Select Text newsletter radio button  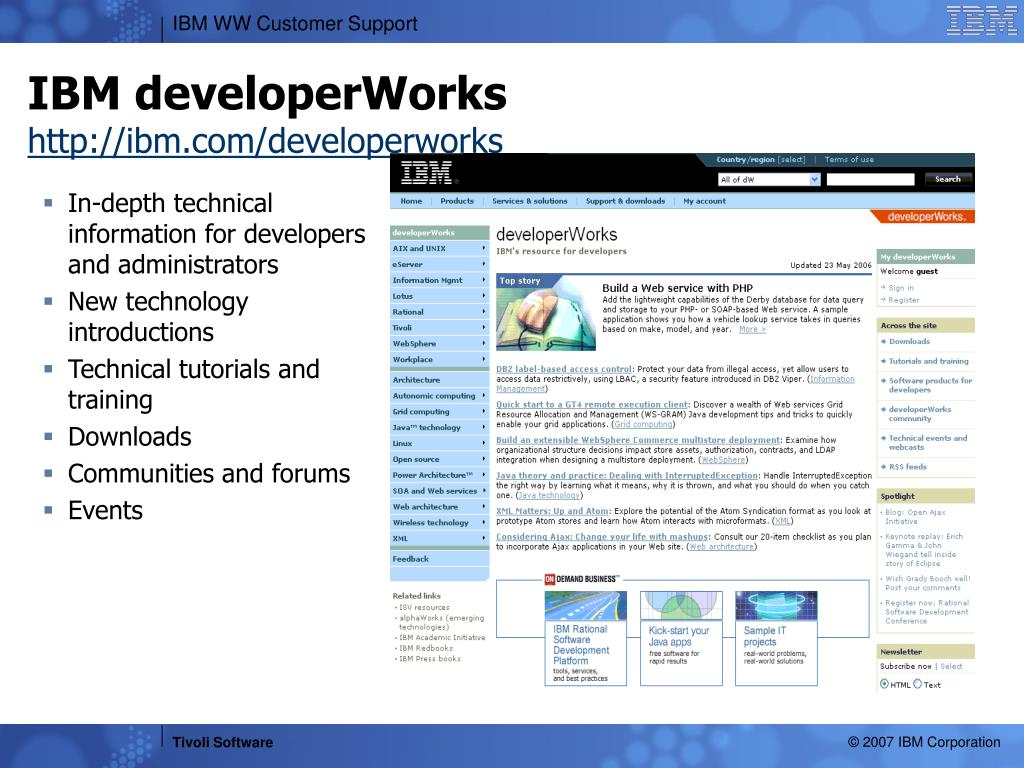pyautogui.click(x=918, y=684)
